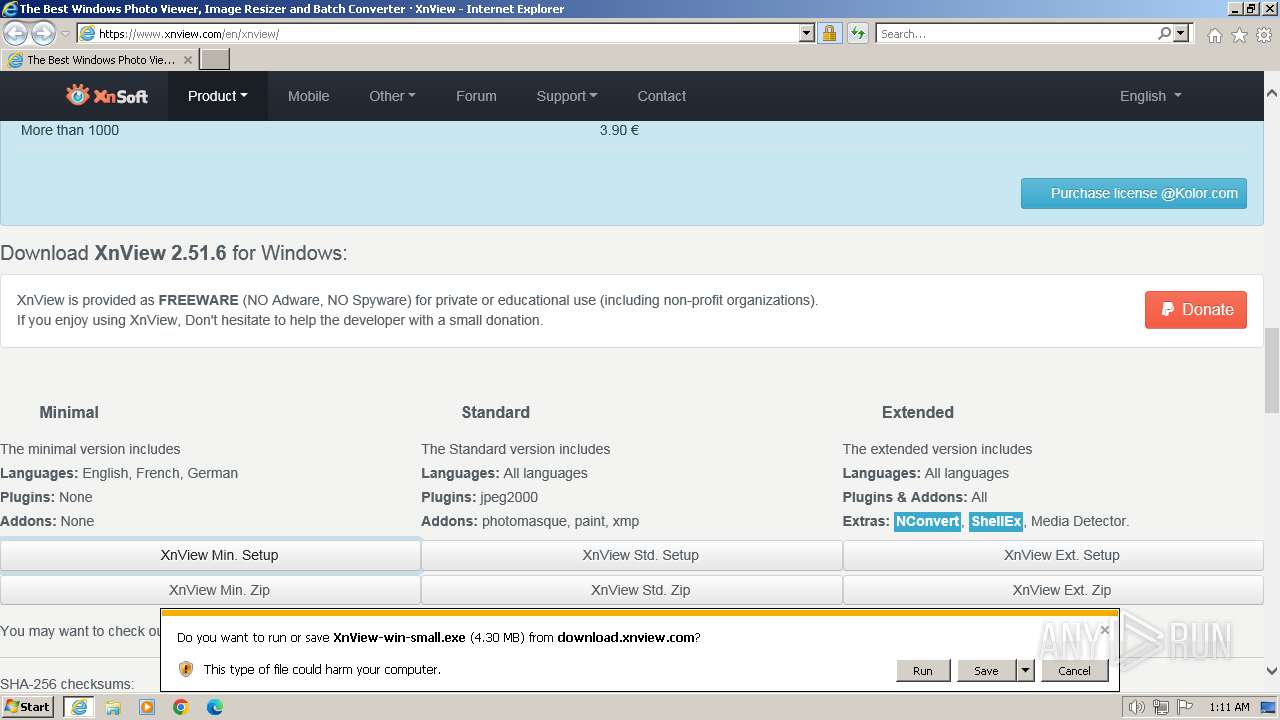This screenshot has width=1280, height=720.
Task: Download XnView Min. Setup
Action: pos(210,555)
